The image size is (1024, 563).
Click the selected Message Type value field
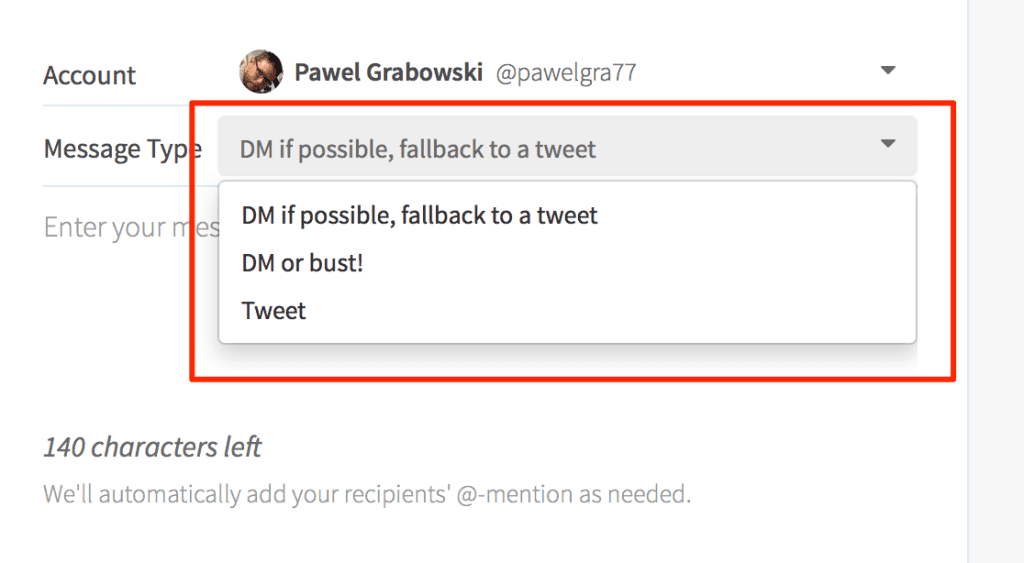pyautogui.click(x=567, y=146)
